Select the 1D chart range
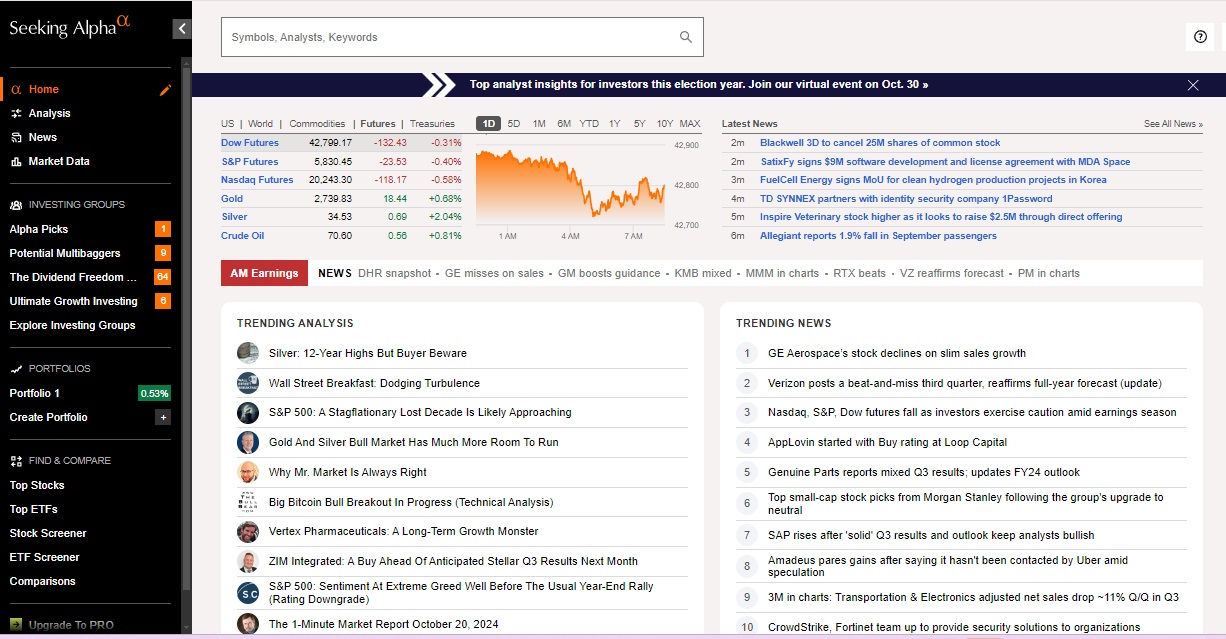The height and width of the screenshot is (639, 1226). pyautogui.click(x=488, y=124)
